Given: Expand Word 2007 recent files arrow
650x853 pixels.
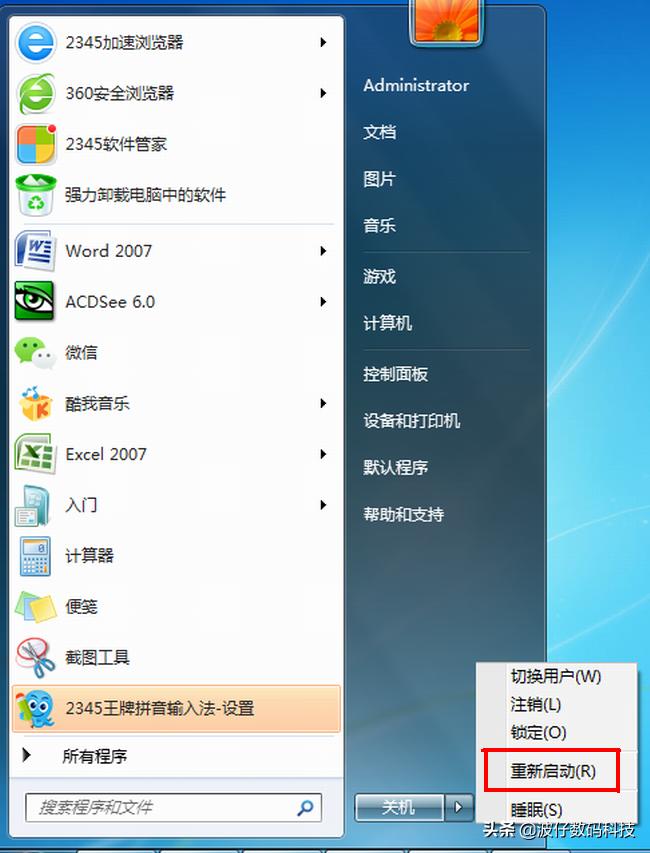Looking at the screenshot, I should coord(323,251).
